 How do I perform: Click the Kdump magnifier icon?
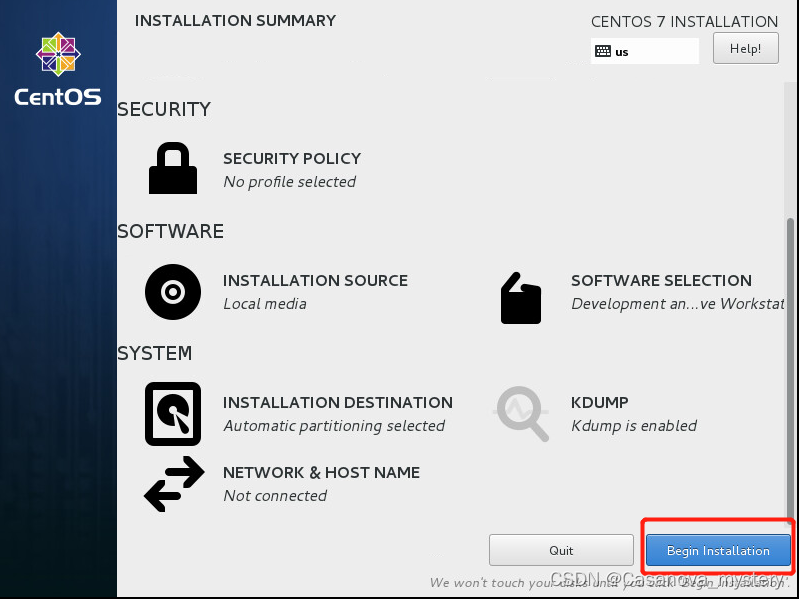521,414
